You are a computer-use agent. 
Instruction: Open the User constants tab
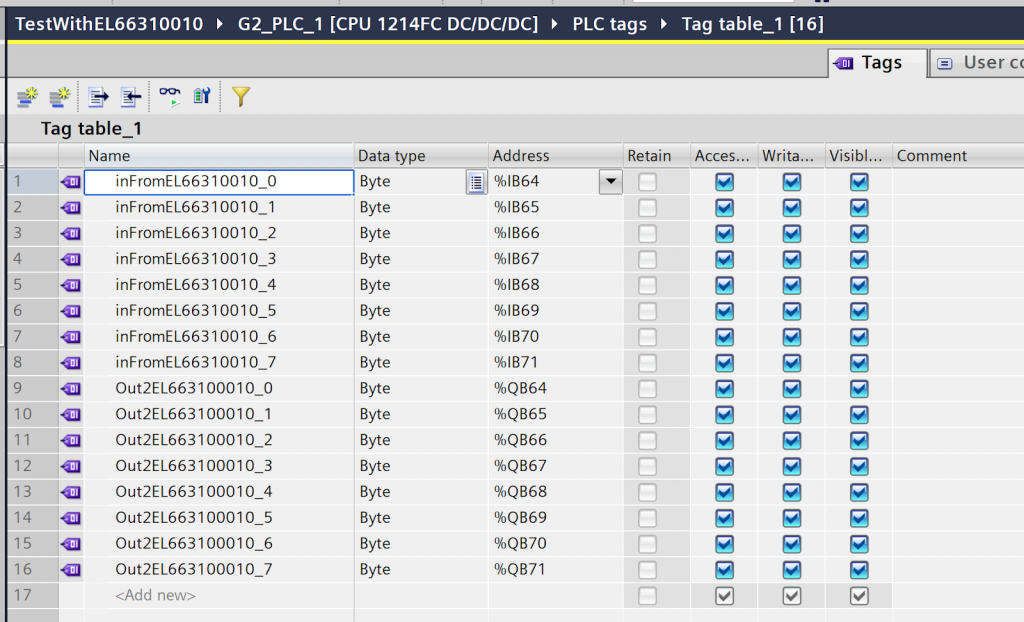click(x=978, y=63)
